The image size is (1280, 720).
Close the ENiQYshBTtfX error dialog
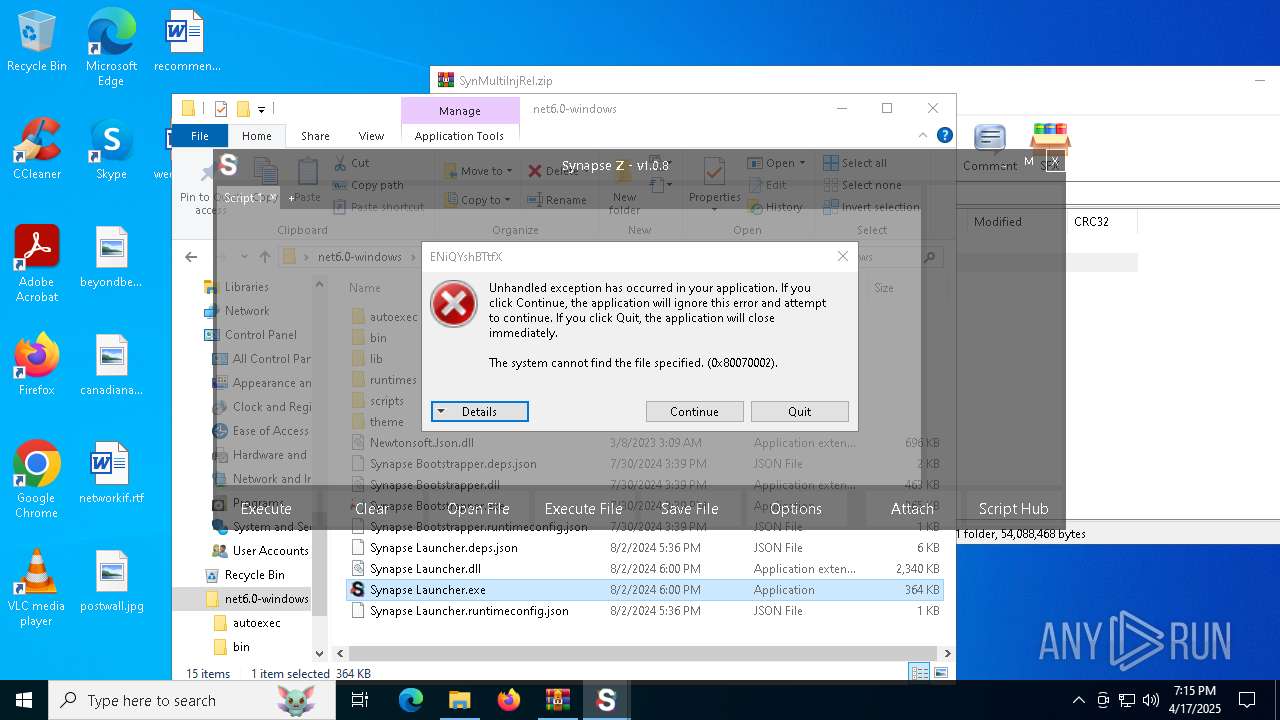pyautogui.click(x=842, y=256)
